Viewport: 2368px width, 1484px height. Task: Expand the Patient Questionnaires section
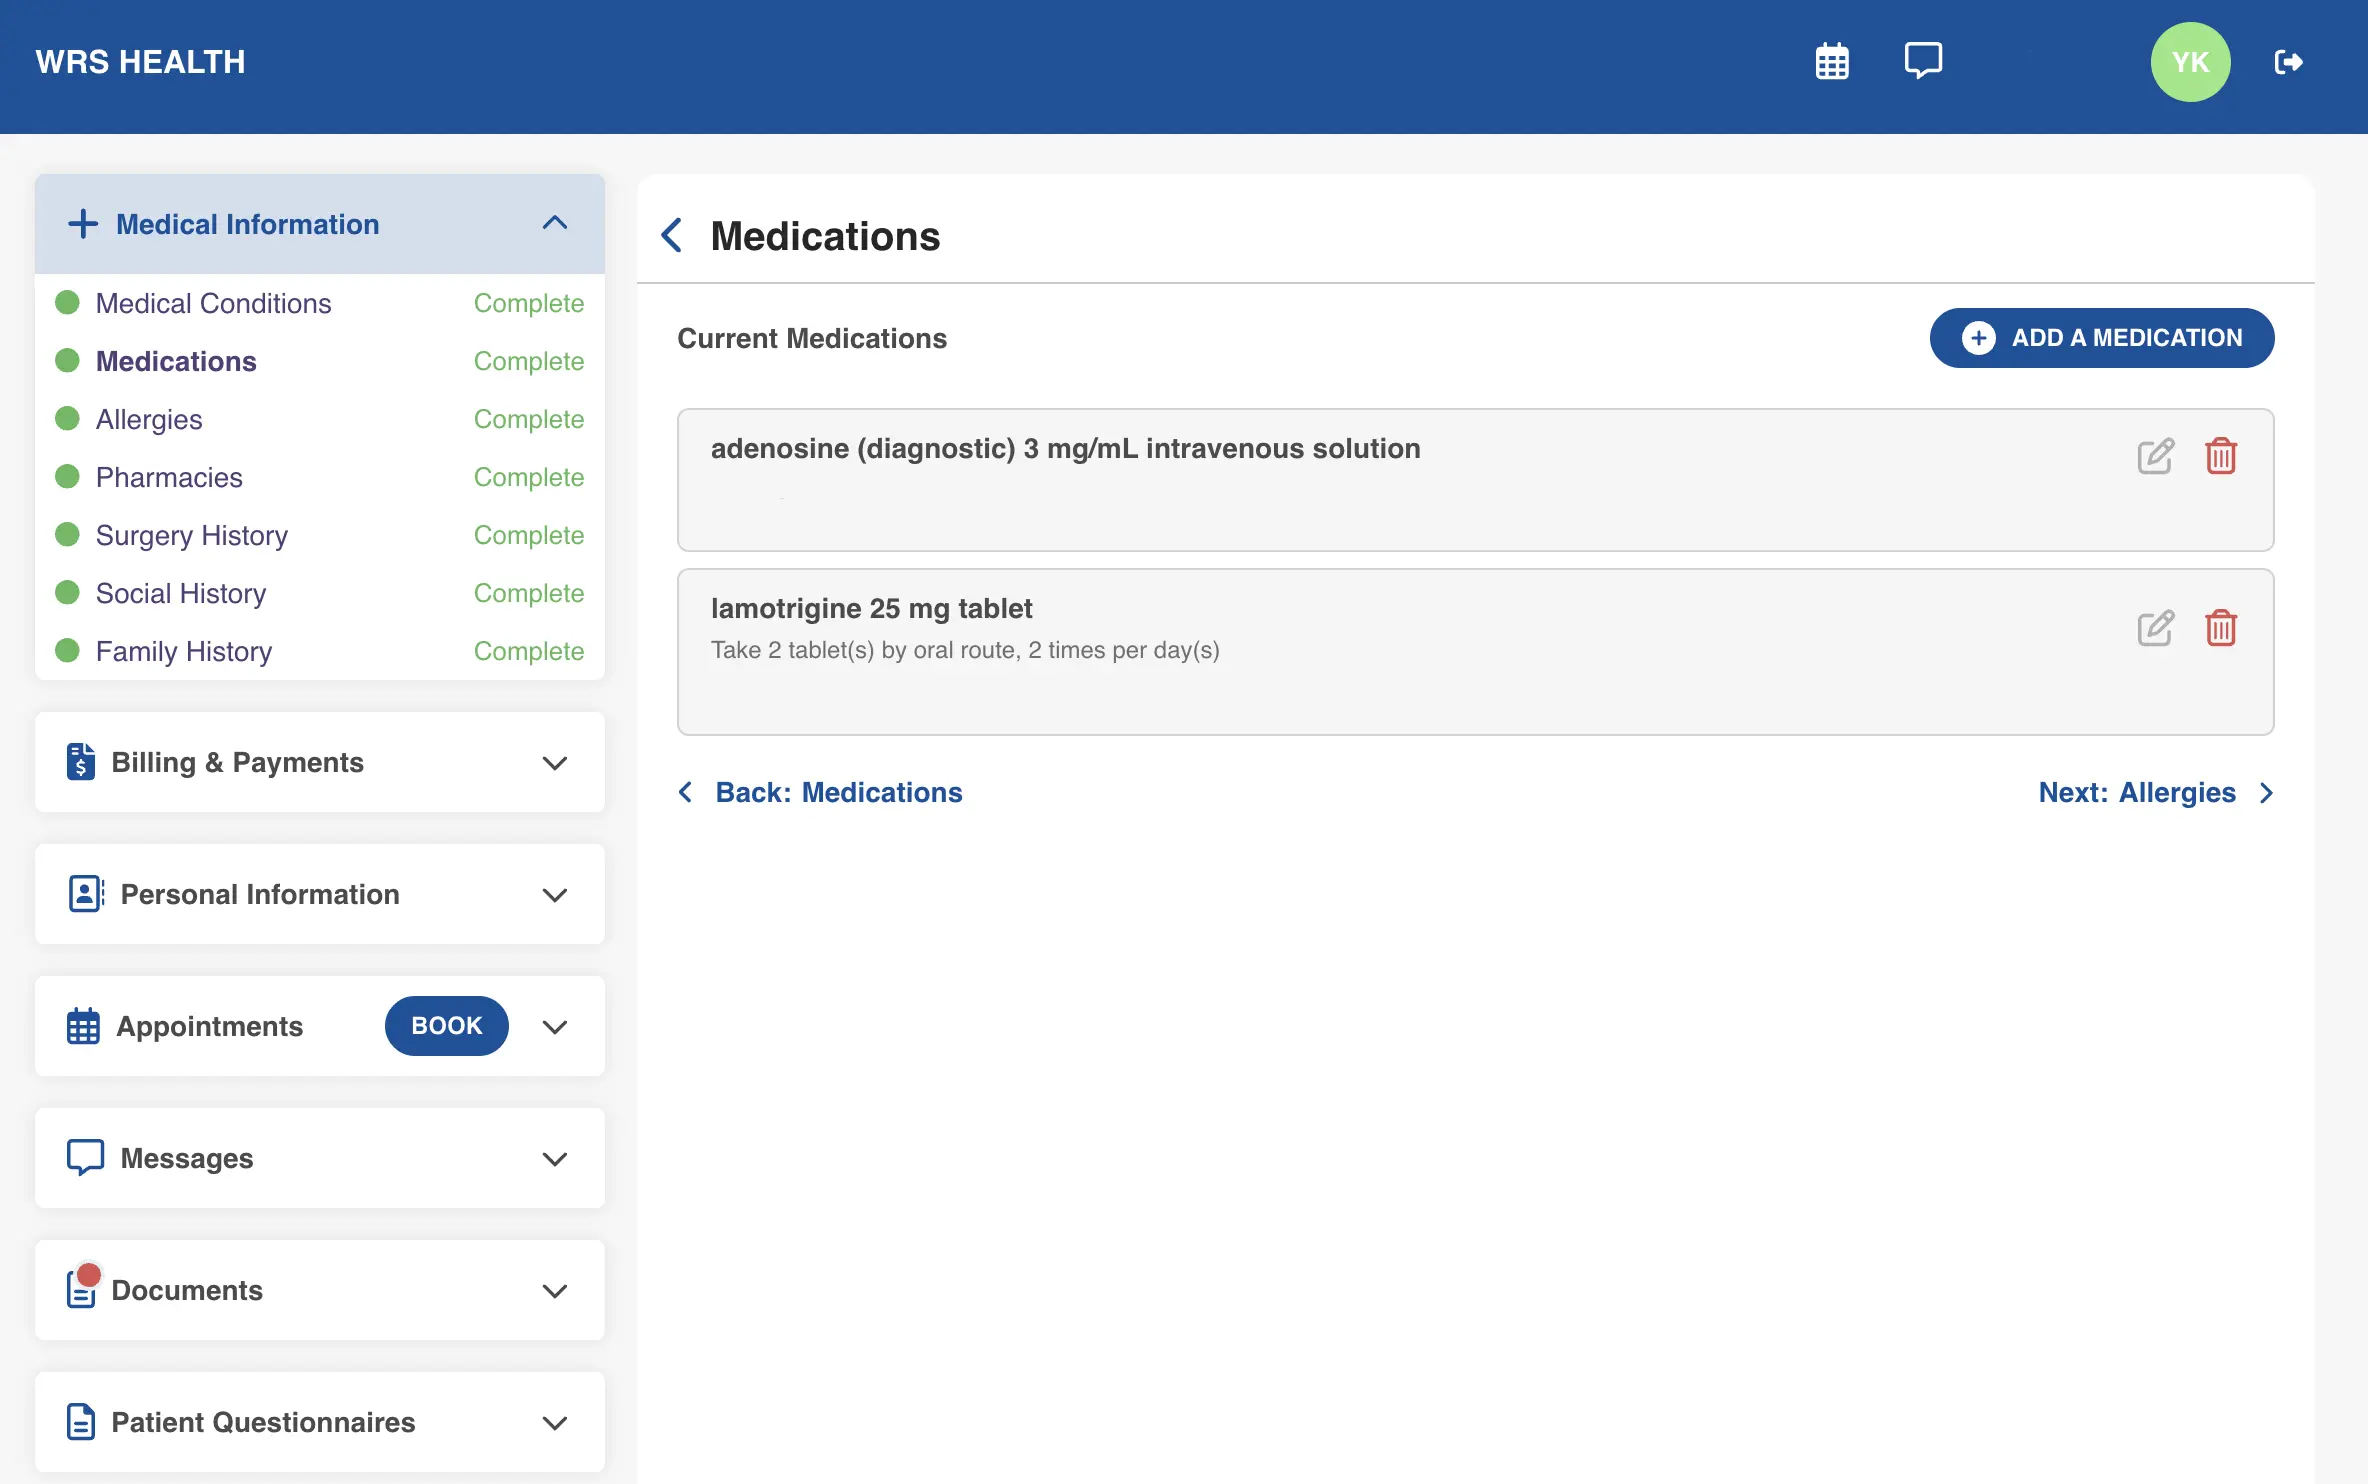click(555, 1423)
